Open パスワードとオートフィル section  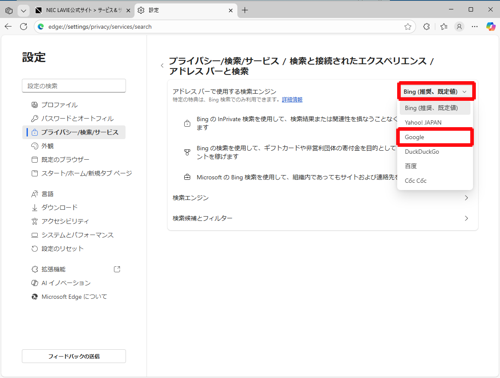(74, 119)
